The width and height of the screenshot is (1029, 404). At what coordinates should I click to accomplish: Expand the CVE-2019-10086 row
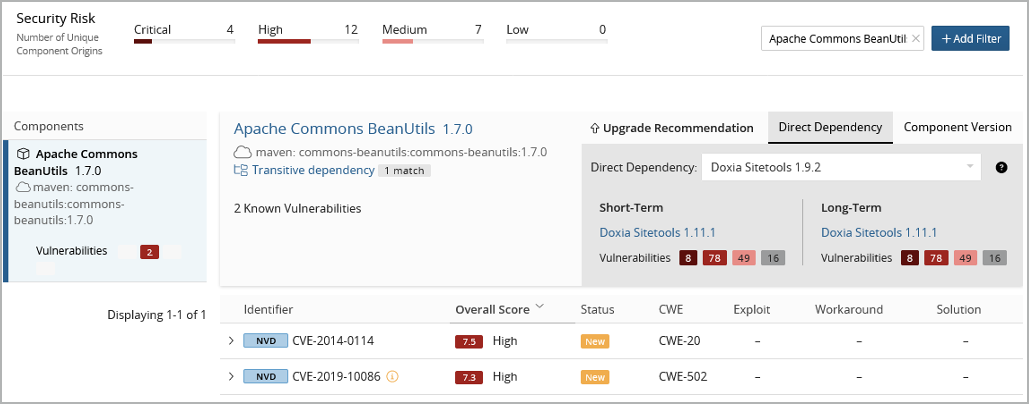point(231,377)
